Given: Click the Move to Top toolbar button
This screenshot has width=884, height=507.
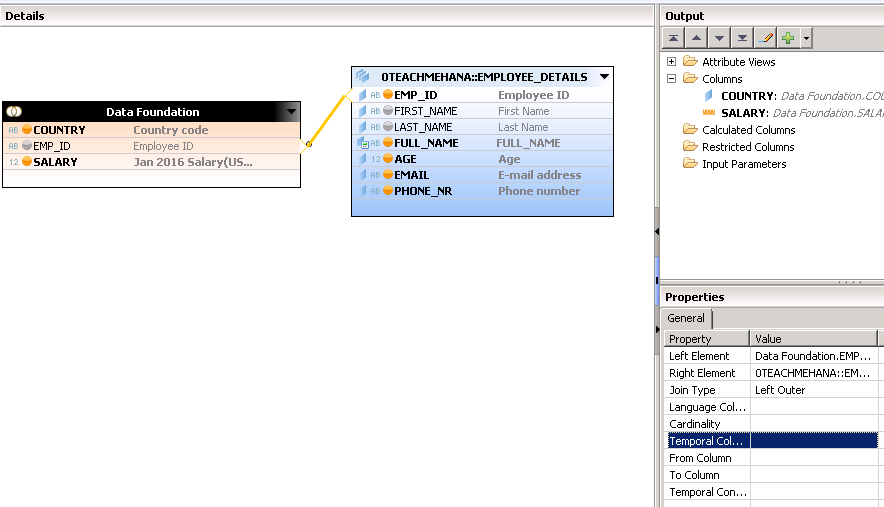Looking at the screenshot, I should 673,38.
